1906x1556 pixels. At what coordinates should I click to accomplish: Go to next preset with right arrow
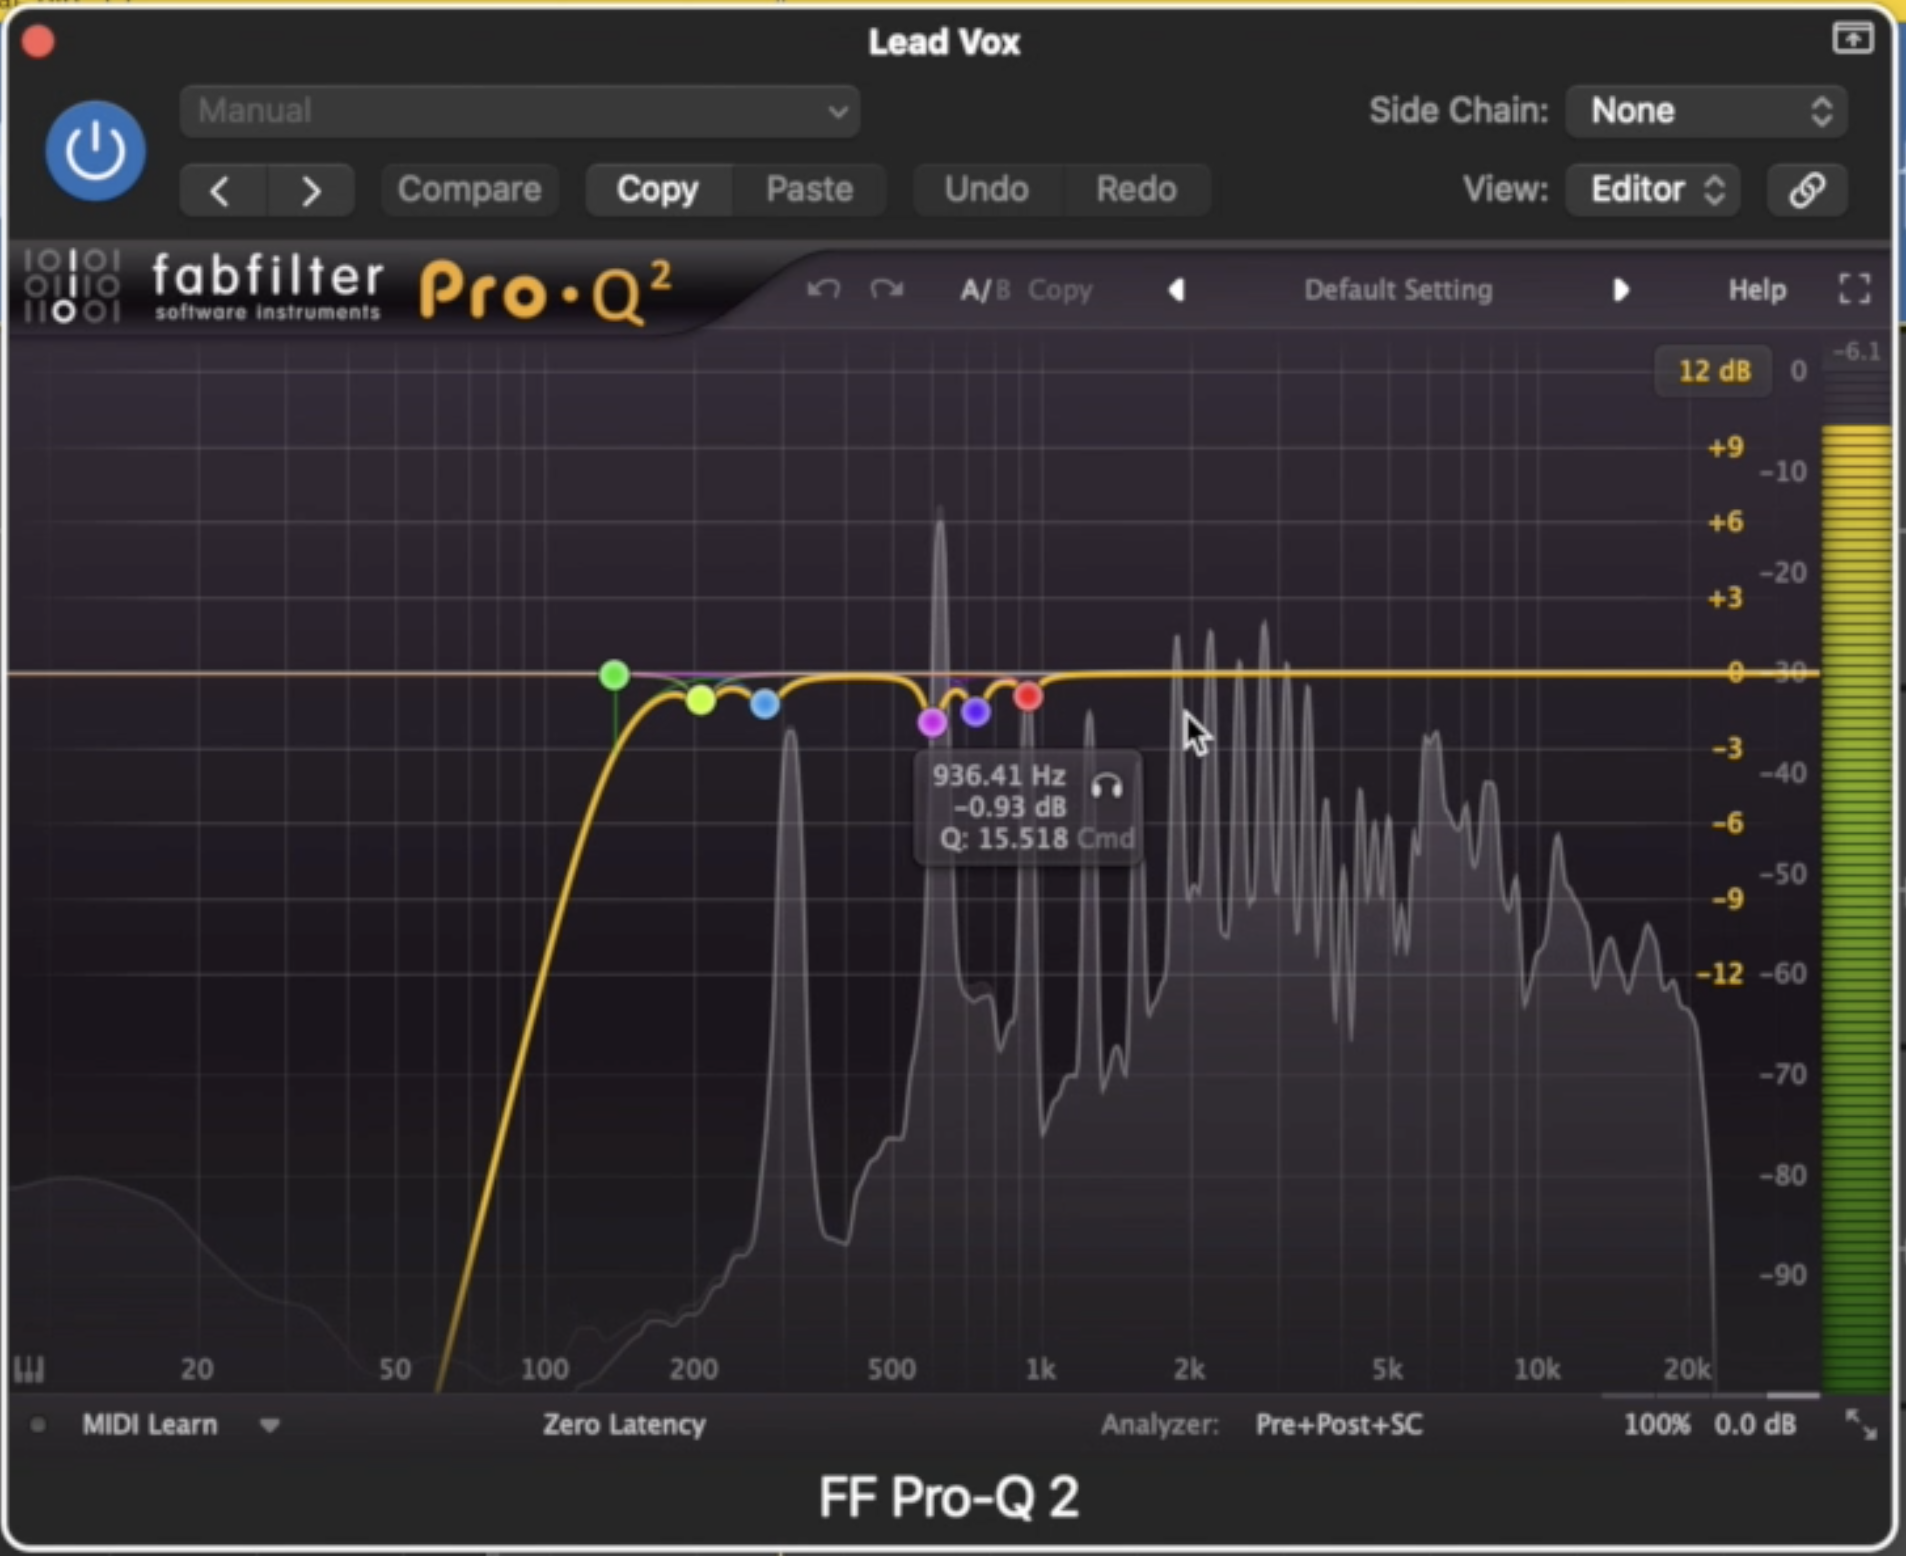[x=311, y=190]
